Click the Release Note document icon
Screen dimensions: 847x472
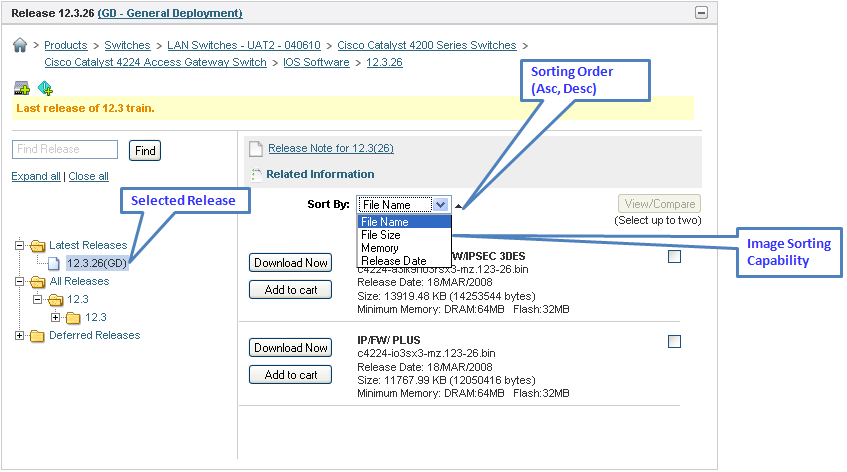click(x=256, y=149)
